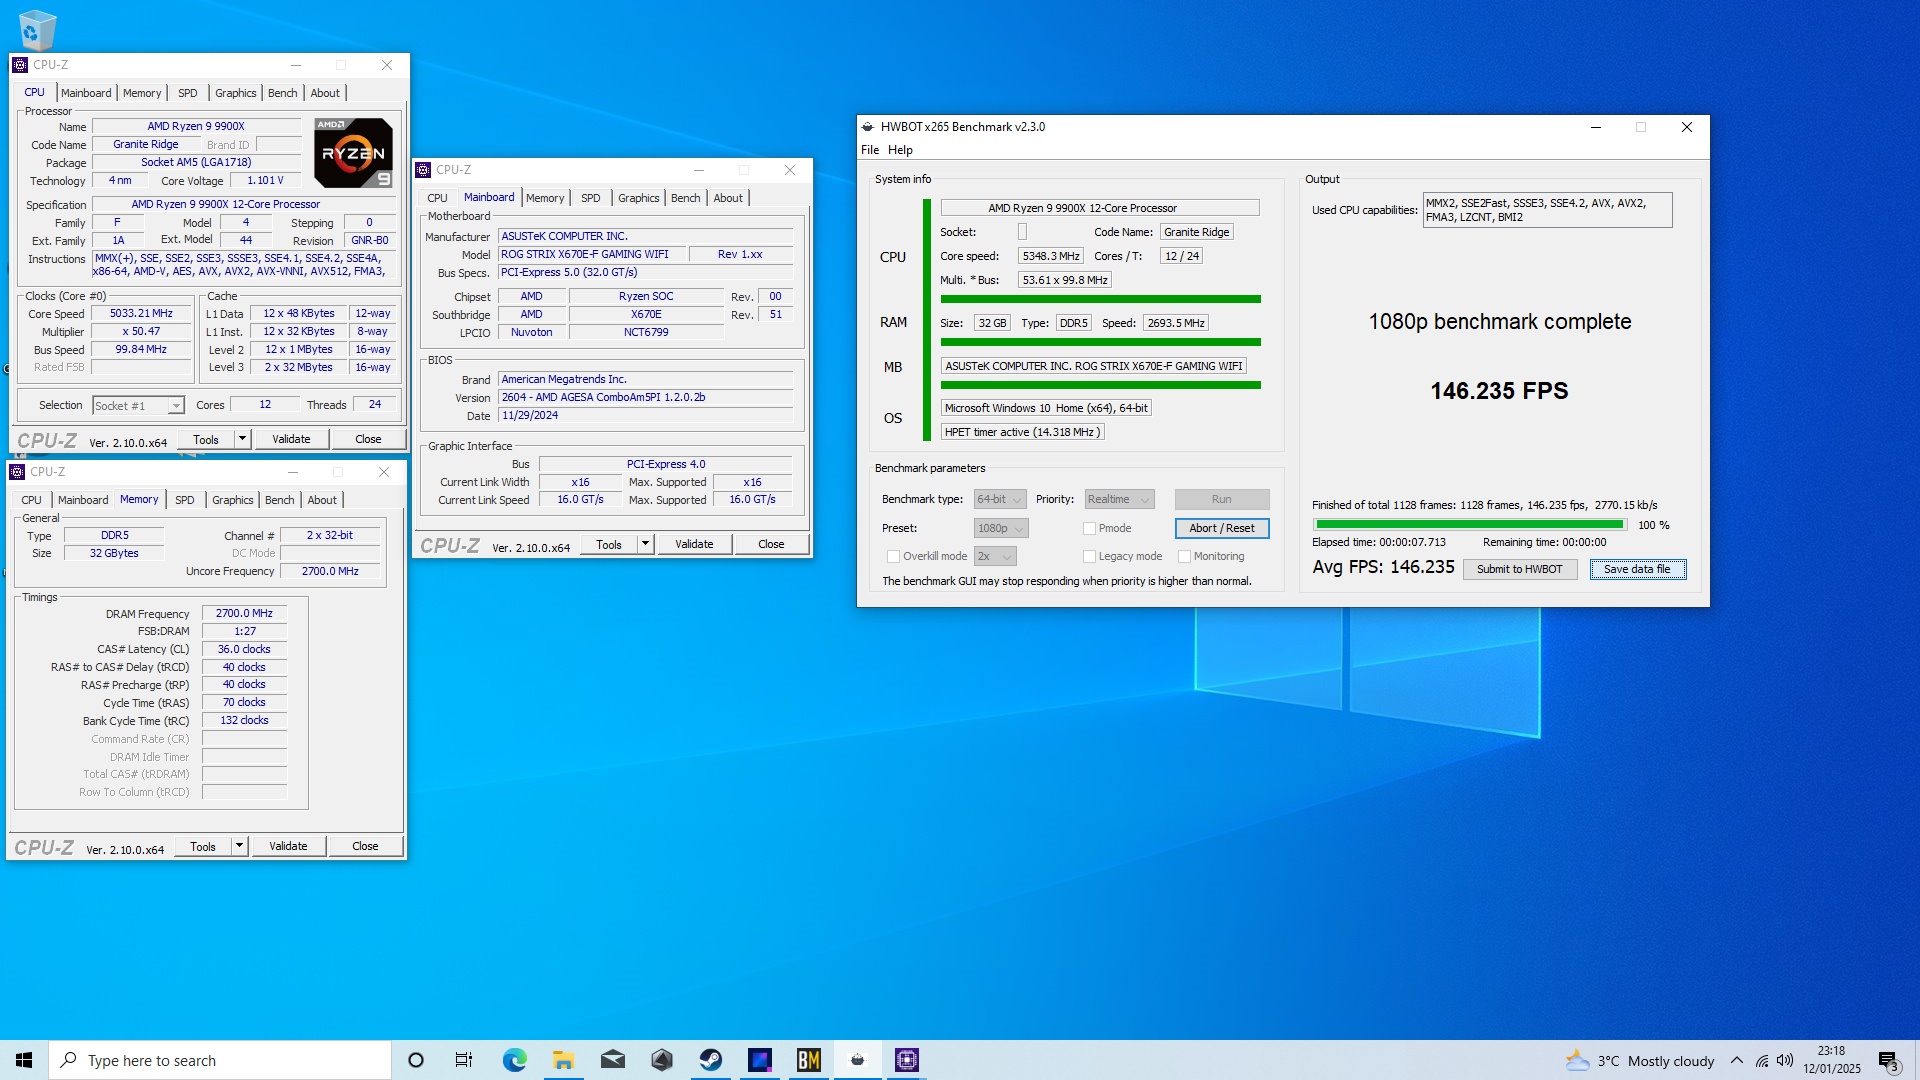Click the BM benchmark taskbar icon
This screenshot has height=1080, width=1920.
(808, 1060)
